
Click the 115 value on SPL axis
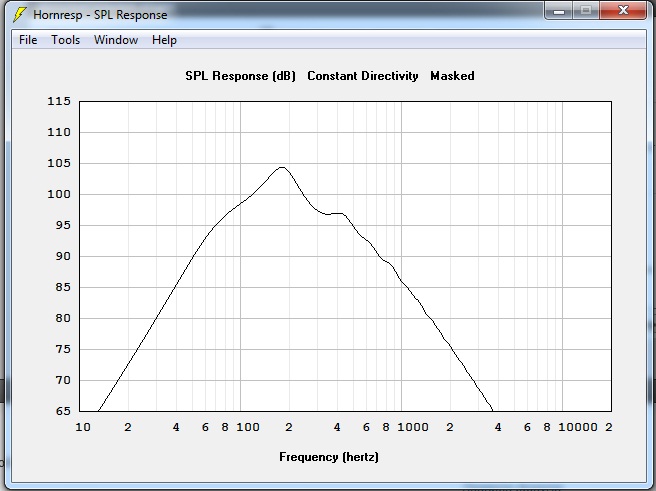point(59,101)
